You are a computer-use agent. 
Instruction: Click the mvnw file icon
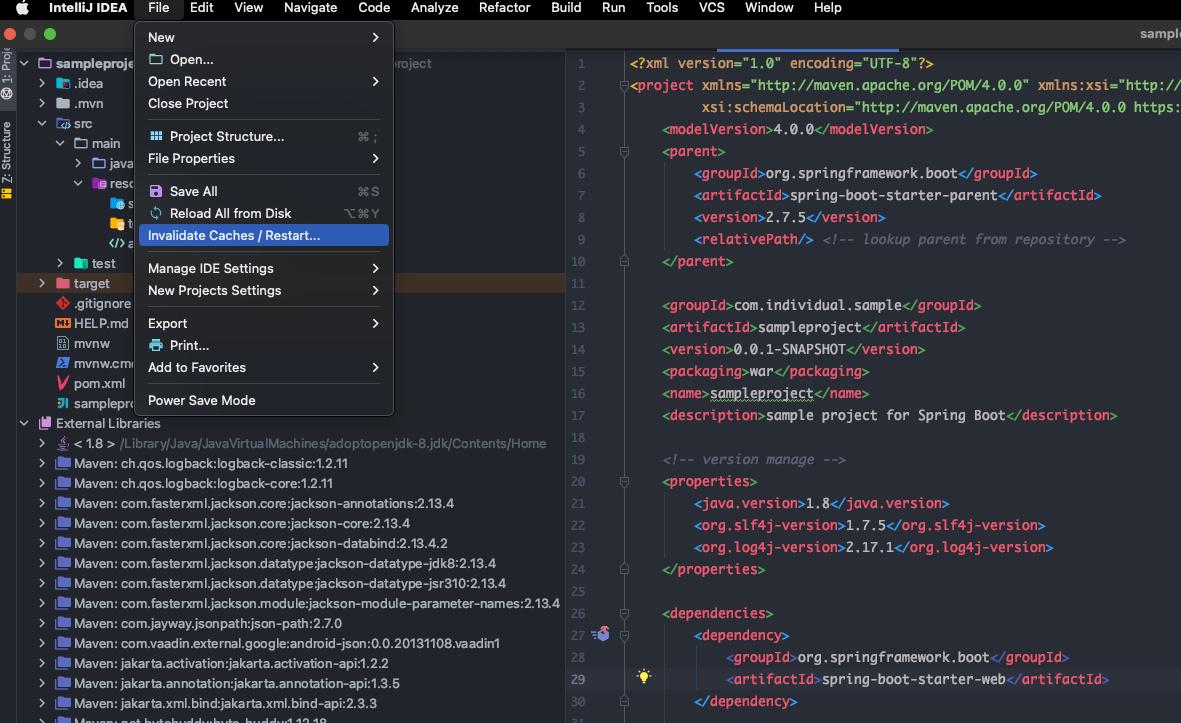click(x=63, y=343)
